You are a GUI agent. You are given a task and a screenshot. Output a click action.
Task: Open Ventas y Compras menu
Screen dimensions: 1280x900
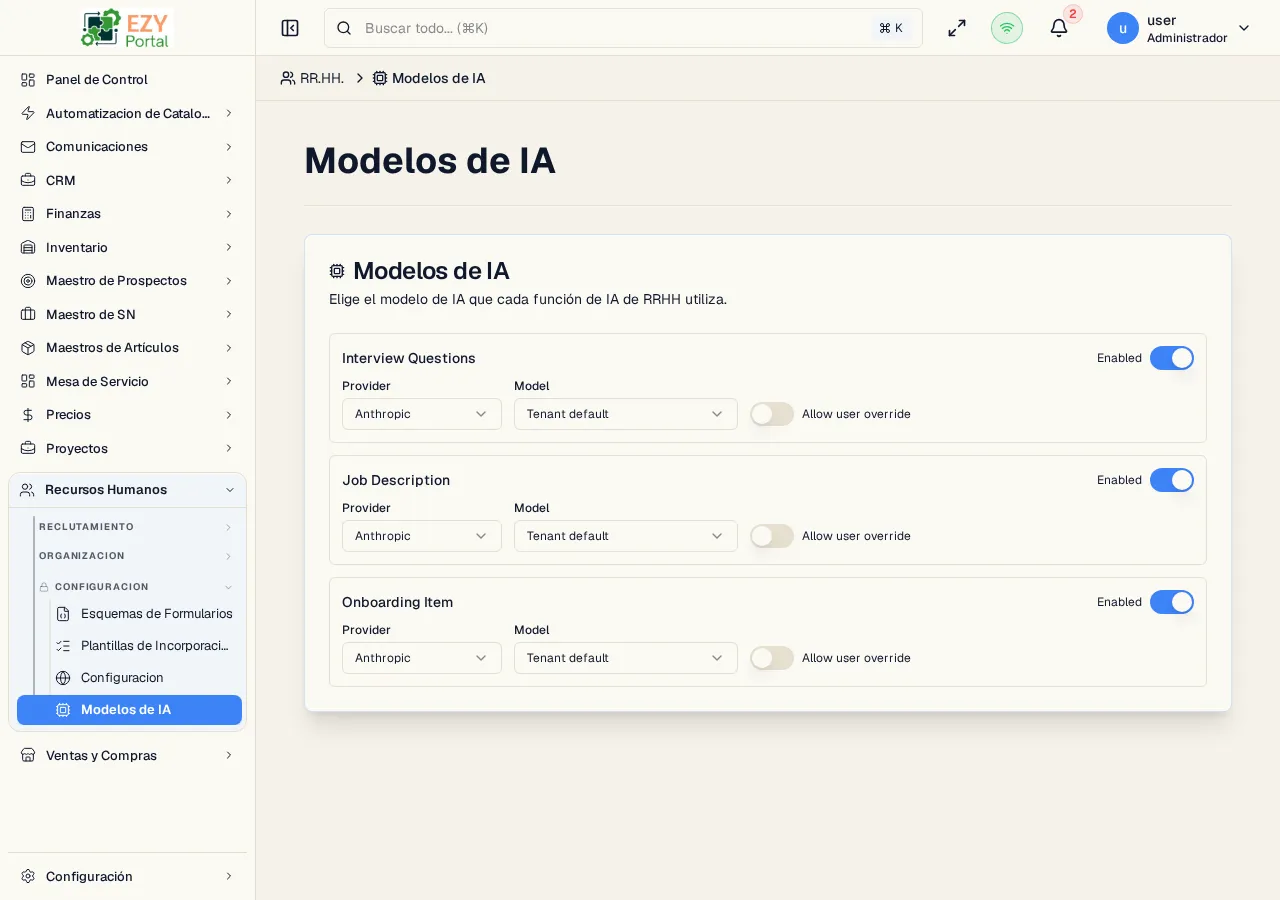[128, 755]
